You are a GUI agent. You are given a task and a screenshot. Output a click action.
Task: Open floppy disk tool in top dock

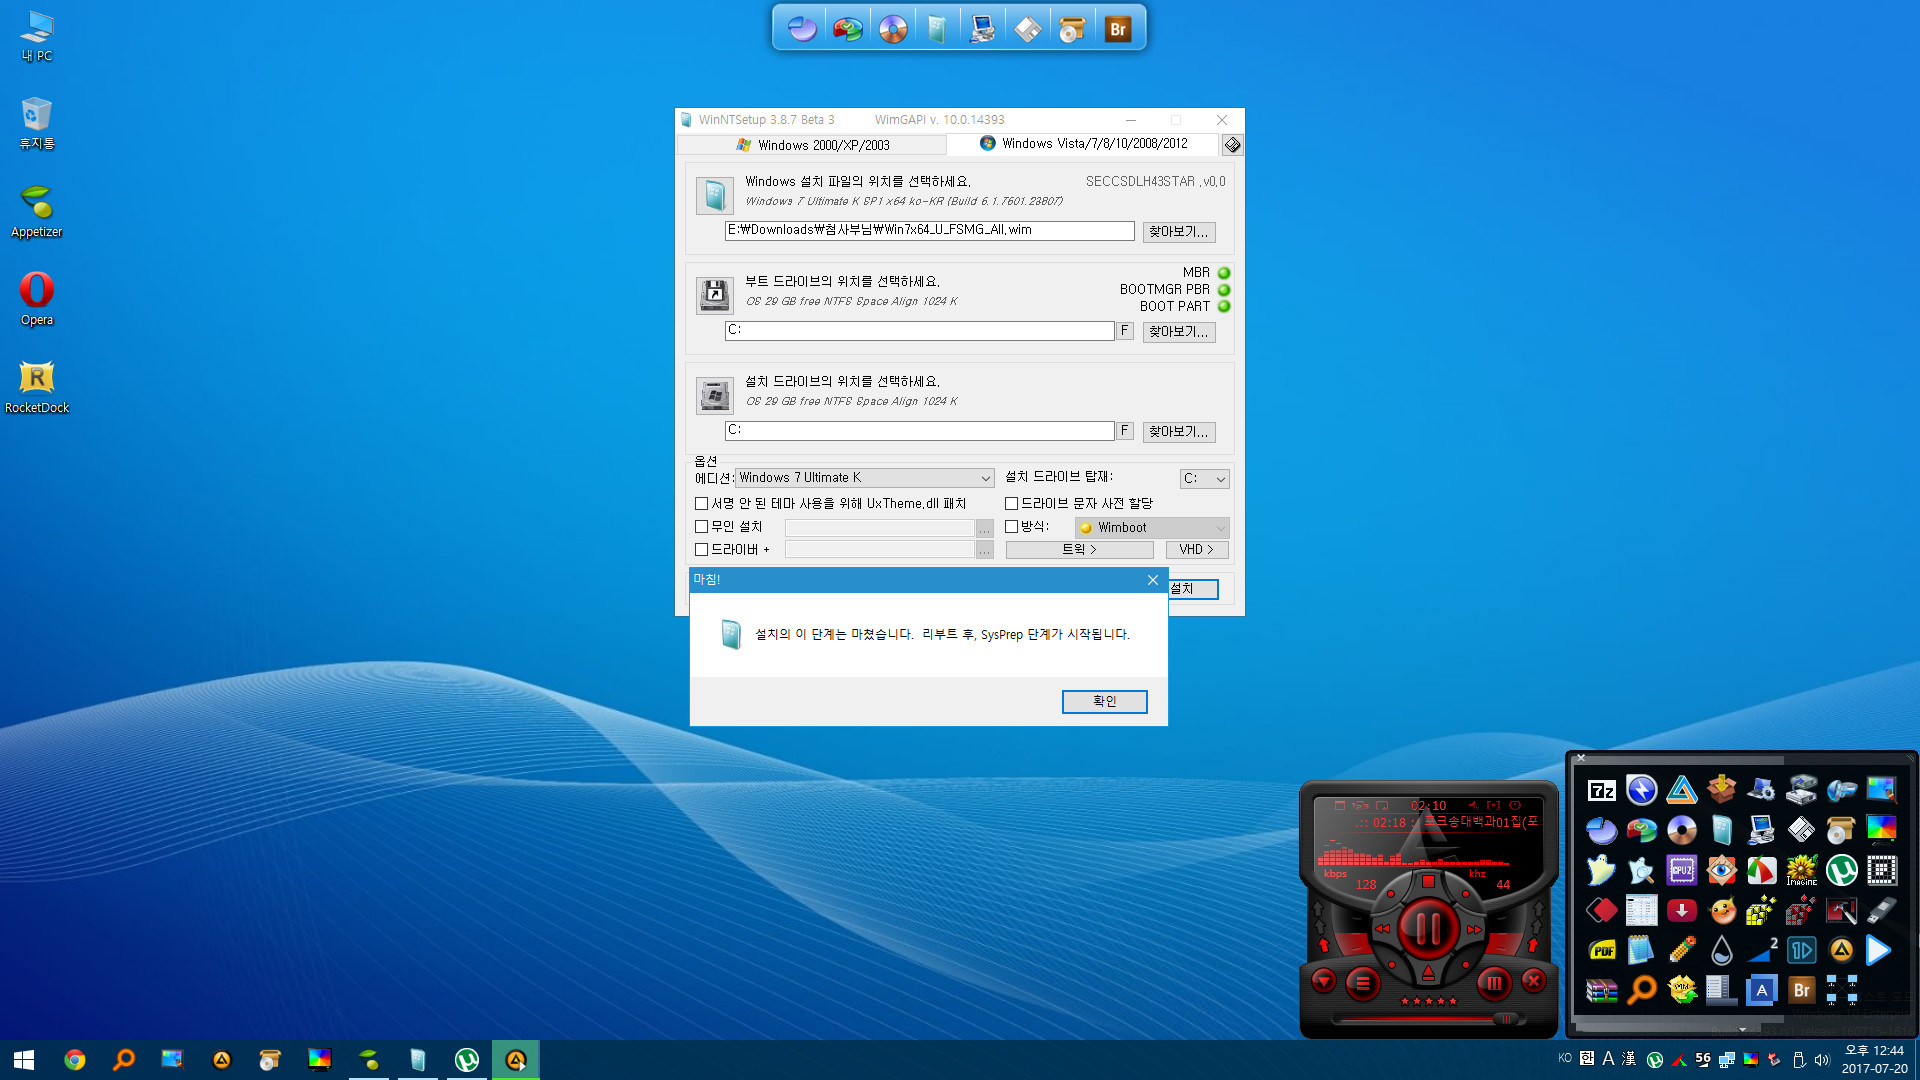point(1027,28)
